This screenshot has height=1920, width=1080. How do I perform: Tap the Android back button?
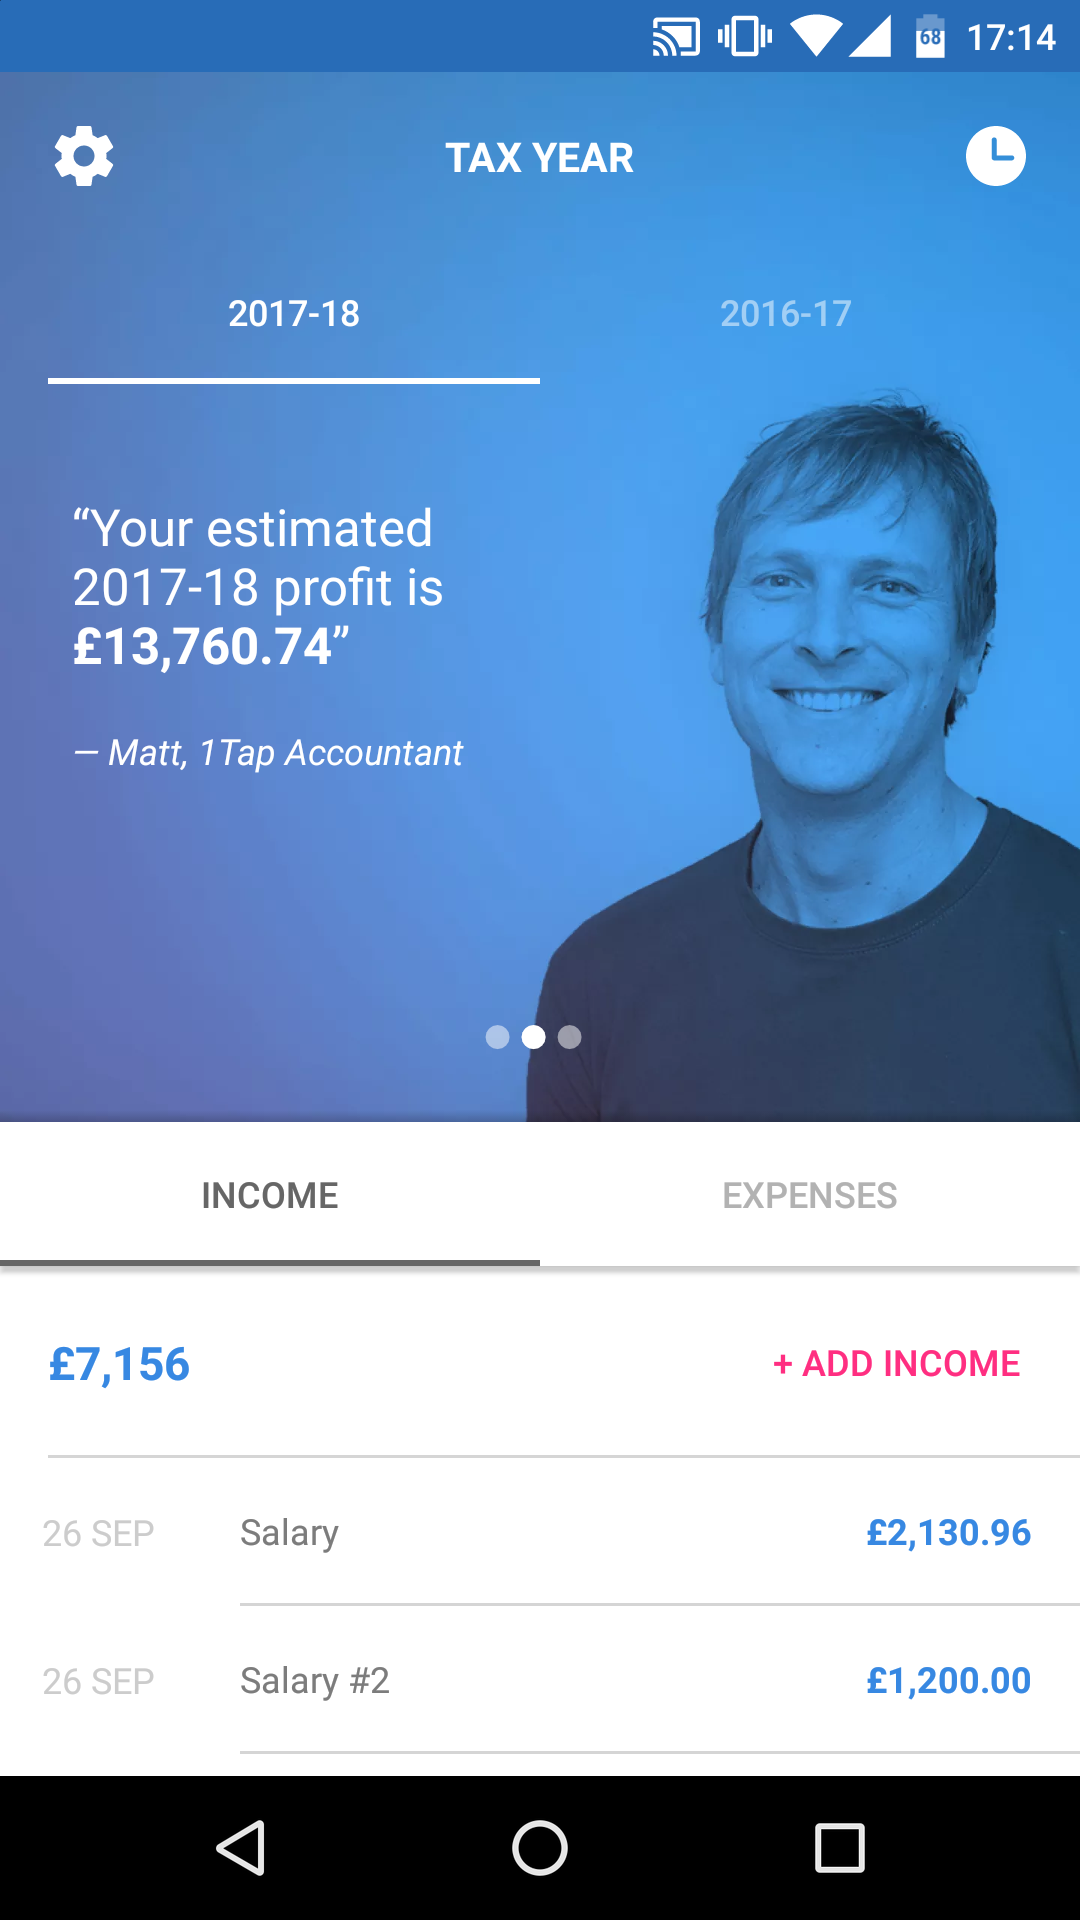(240, 1847)
